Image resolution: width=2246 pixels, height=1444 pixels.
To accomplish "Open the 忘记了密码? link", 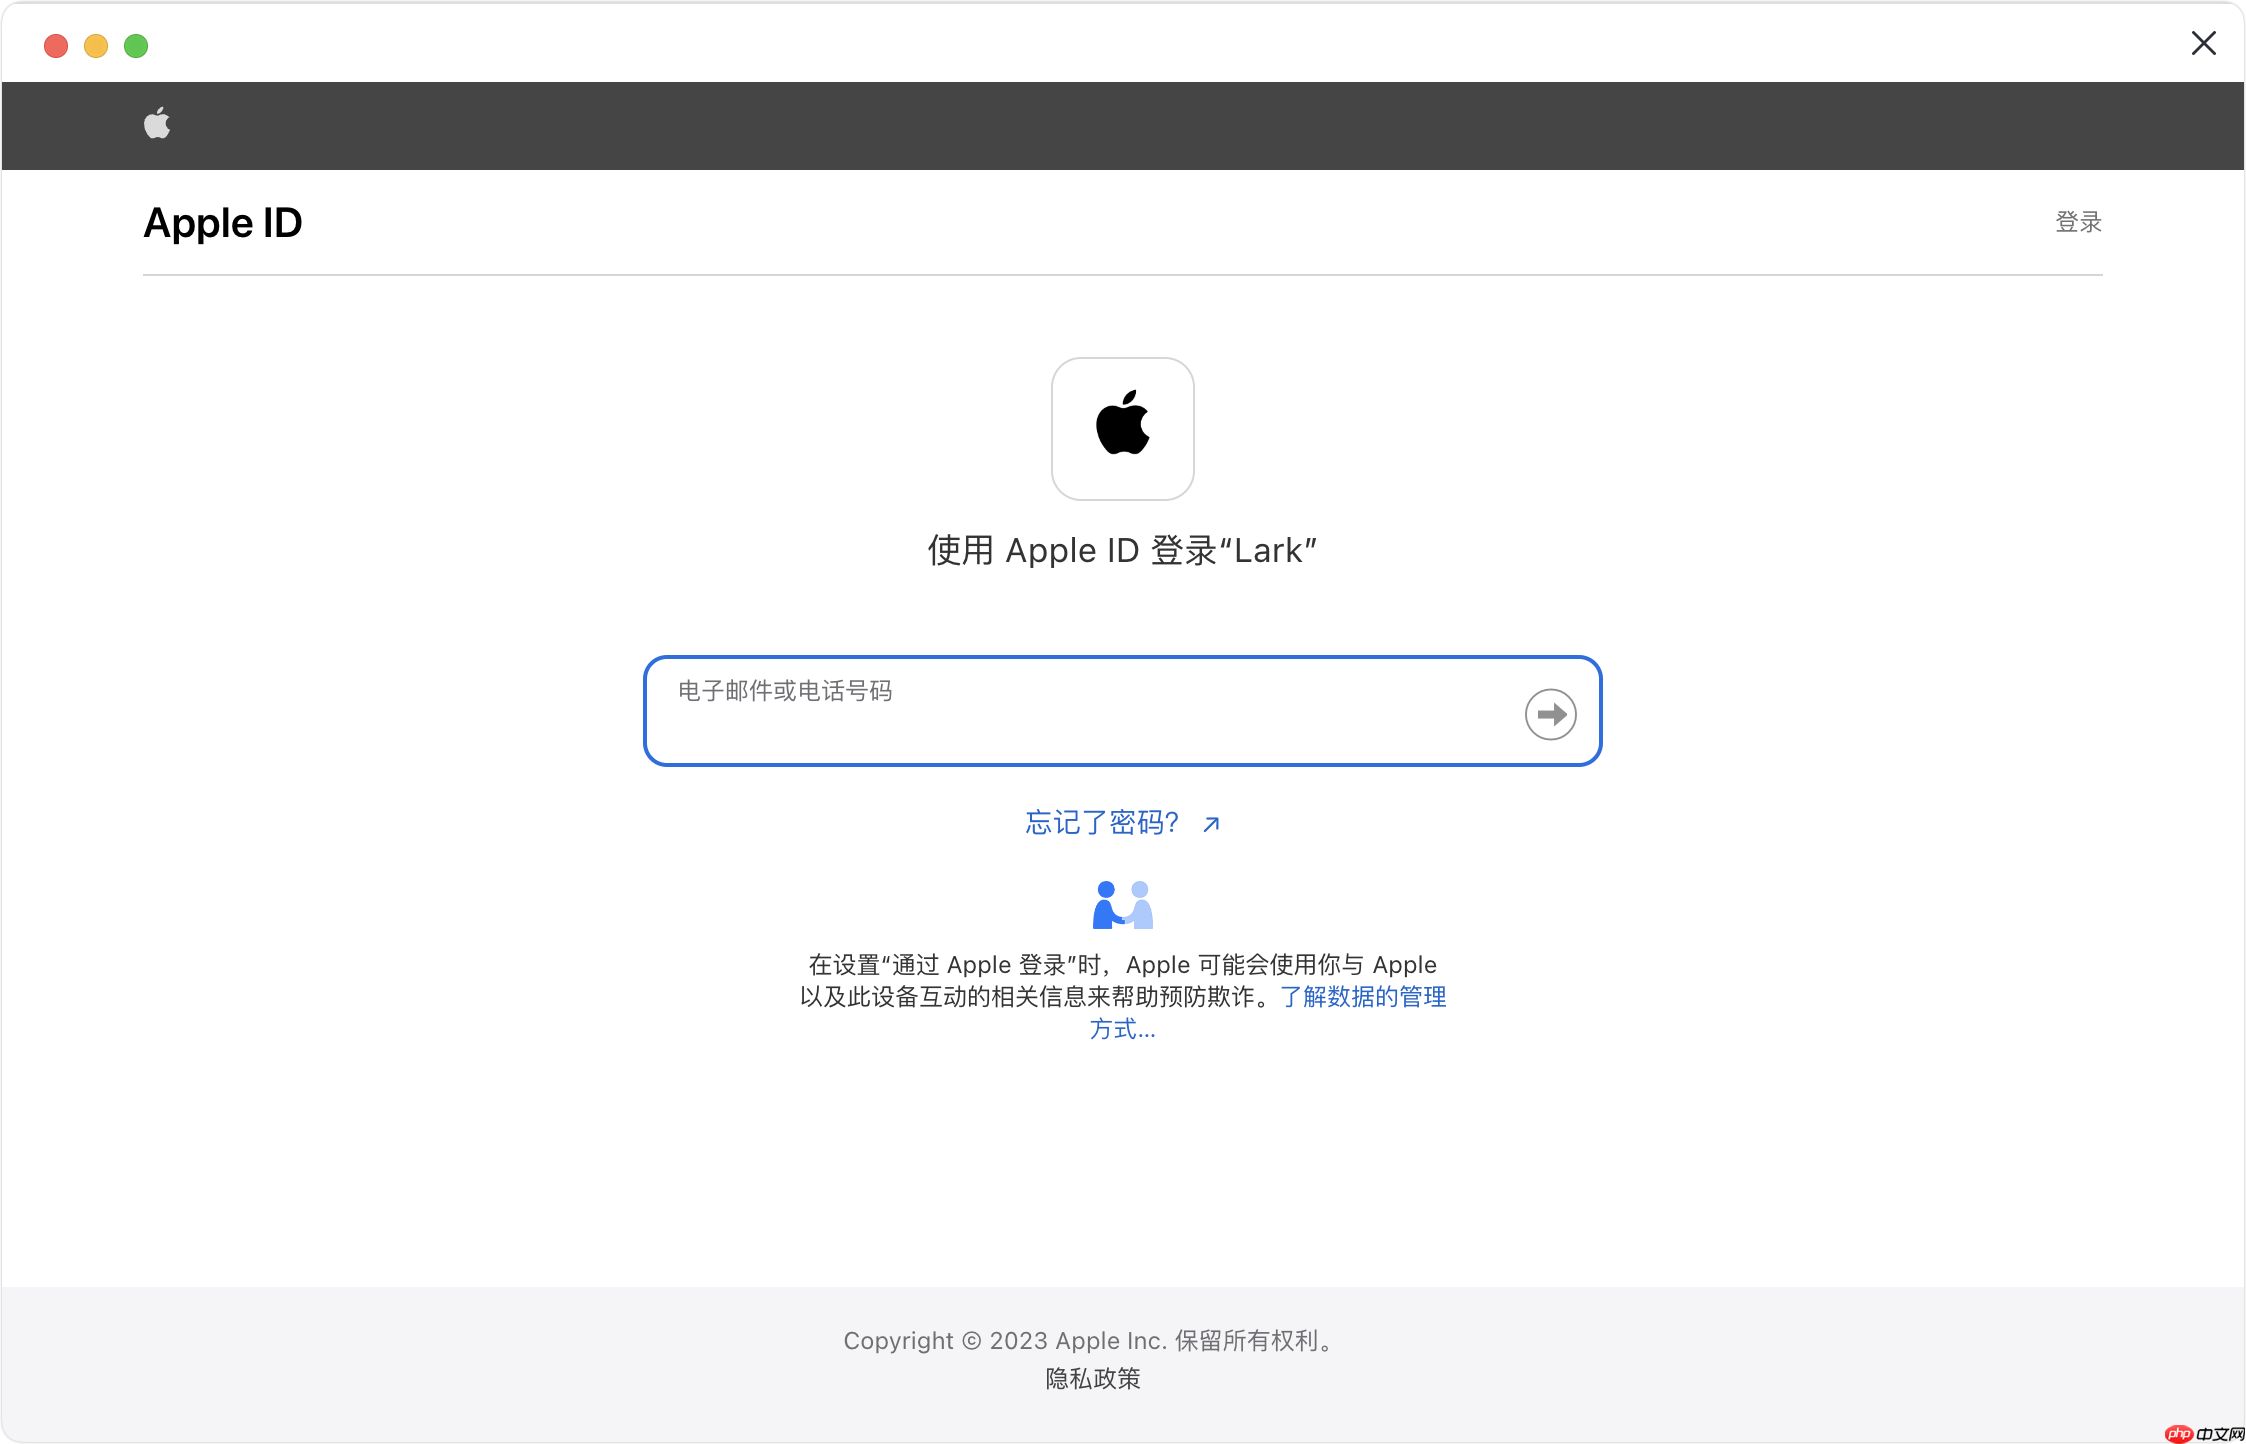I will pos(1122,823).
